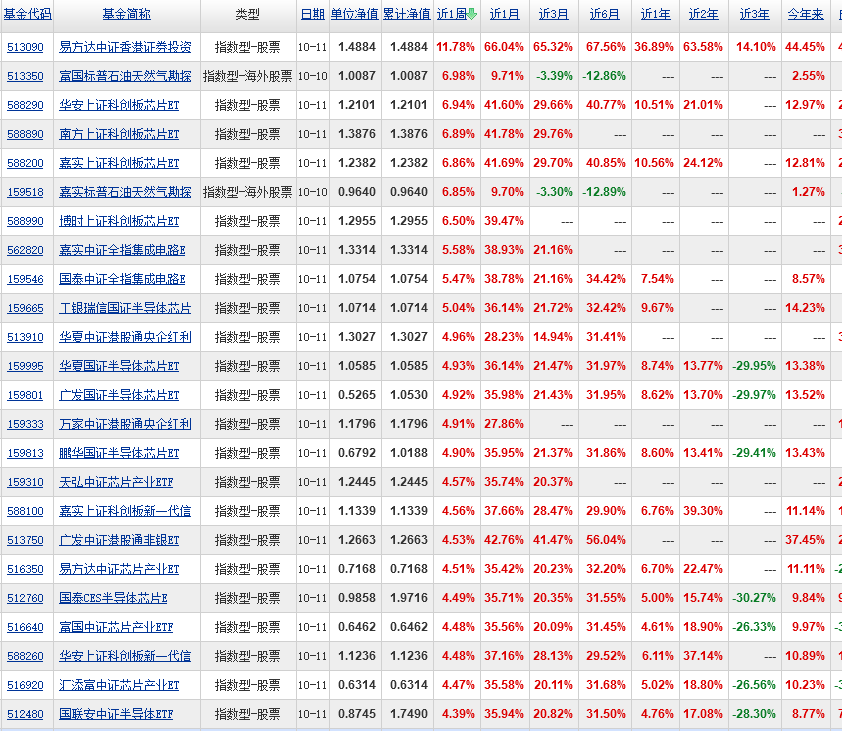Screen dimensions: 842x731
Task: Open the 富国标普石油天然气勘探 fund link
Action: (x=125, y=76)
